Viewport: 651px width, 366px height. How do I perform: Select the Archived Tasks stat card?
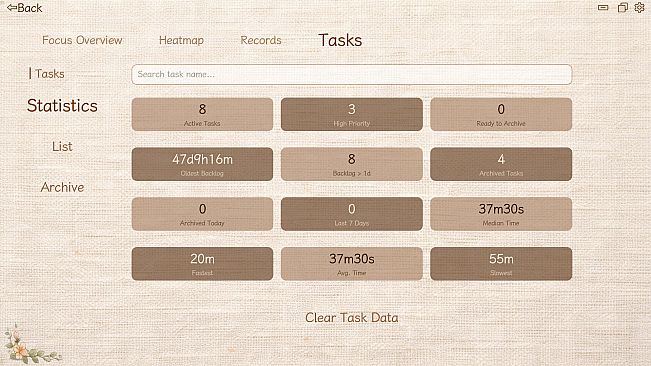tap(501, 164)
